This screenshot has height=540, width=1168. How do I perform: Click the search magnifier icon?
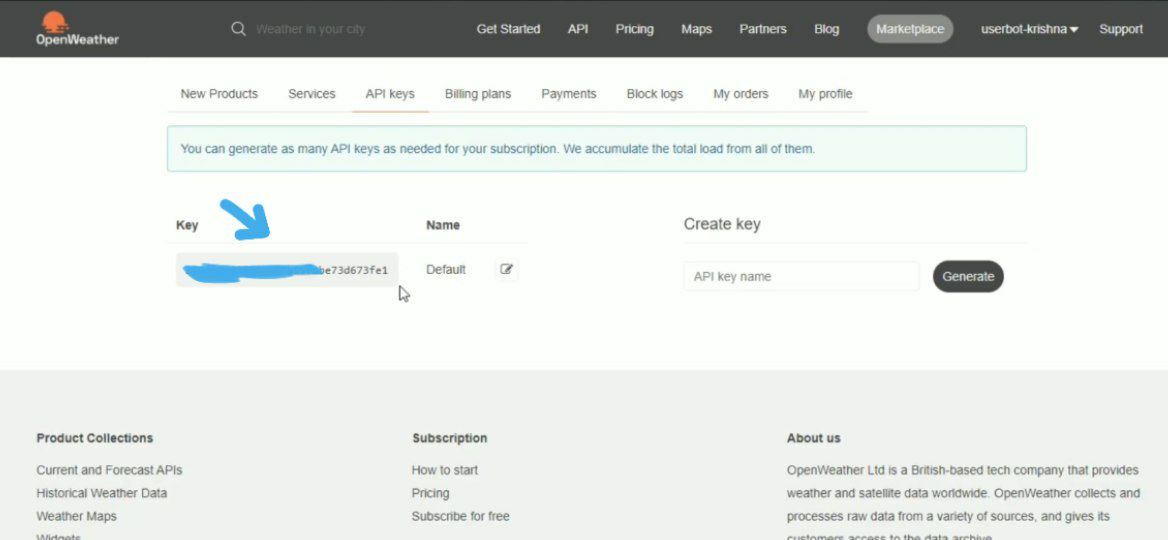pos(238,29)
